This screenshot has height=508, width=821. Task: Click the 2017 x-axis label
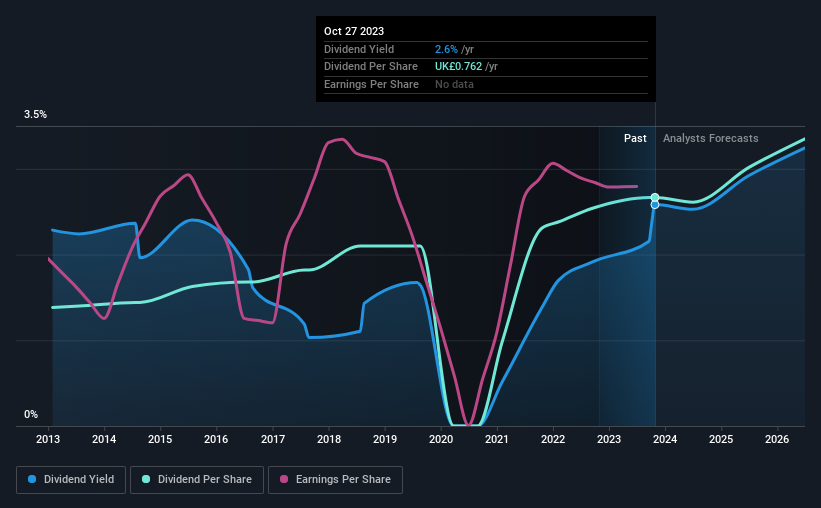273,439
